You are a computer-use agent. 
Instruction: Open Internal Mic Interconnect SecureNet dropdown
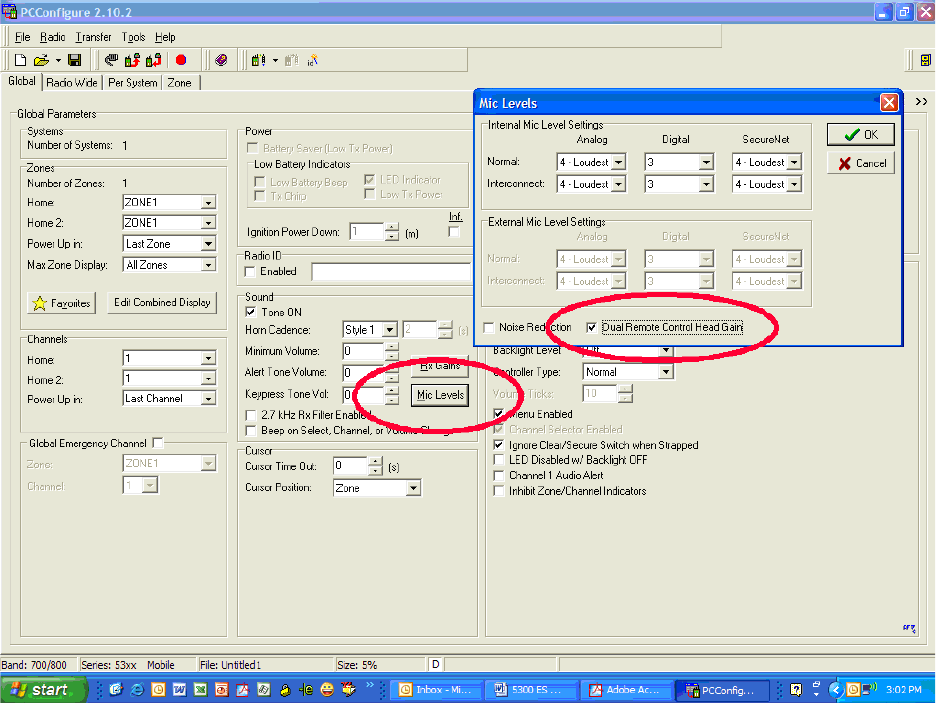pyautogui.click(x=794, y=184)
